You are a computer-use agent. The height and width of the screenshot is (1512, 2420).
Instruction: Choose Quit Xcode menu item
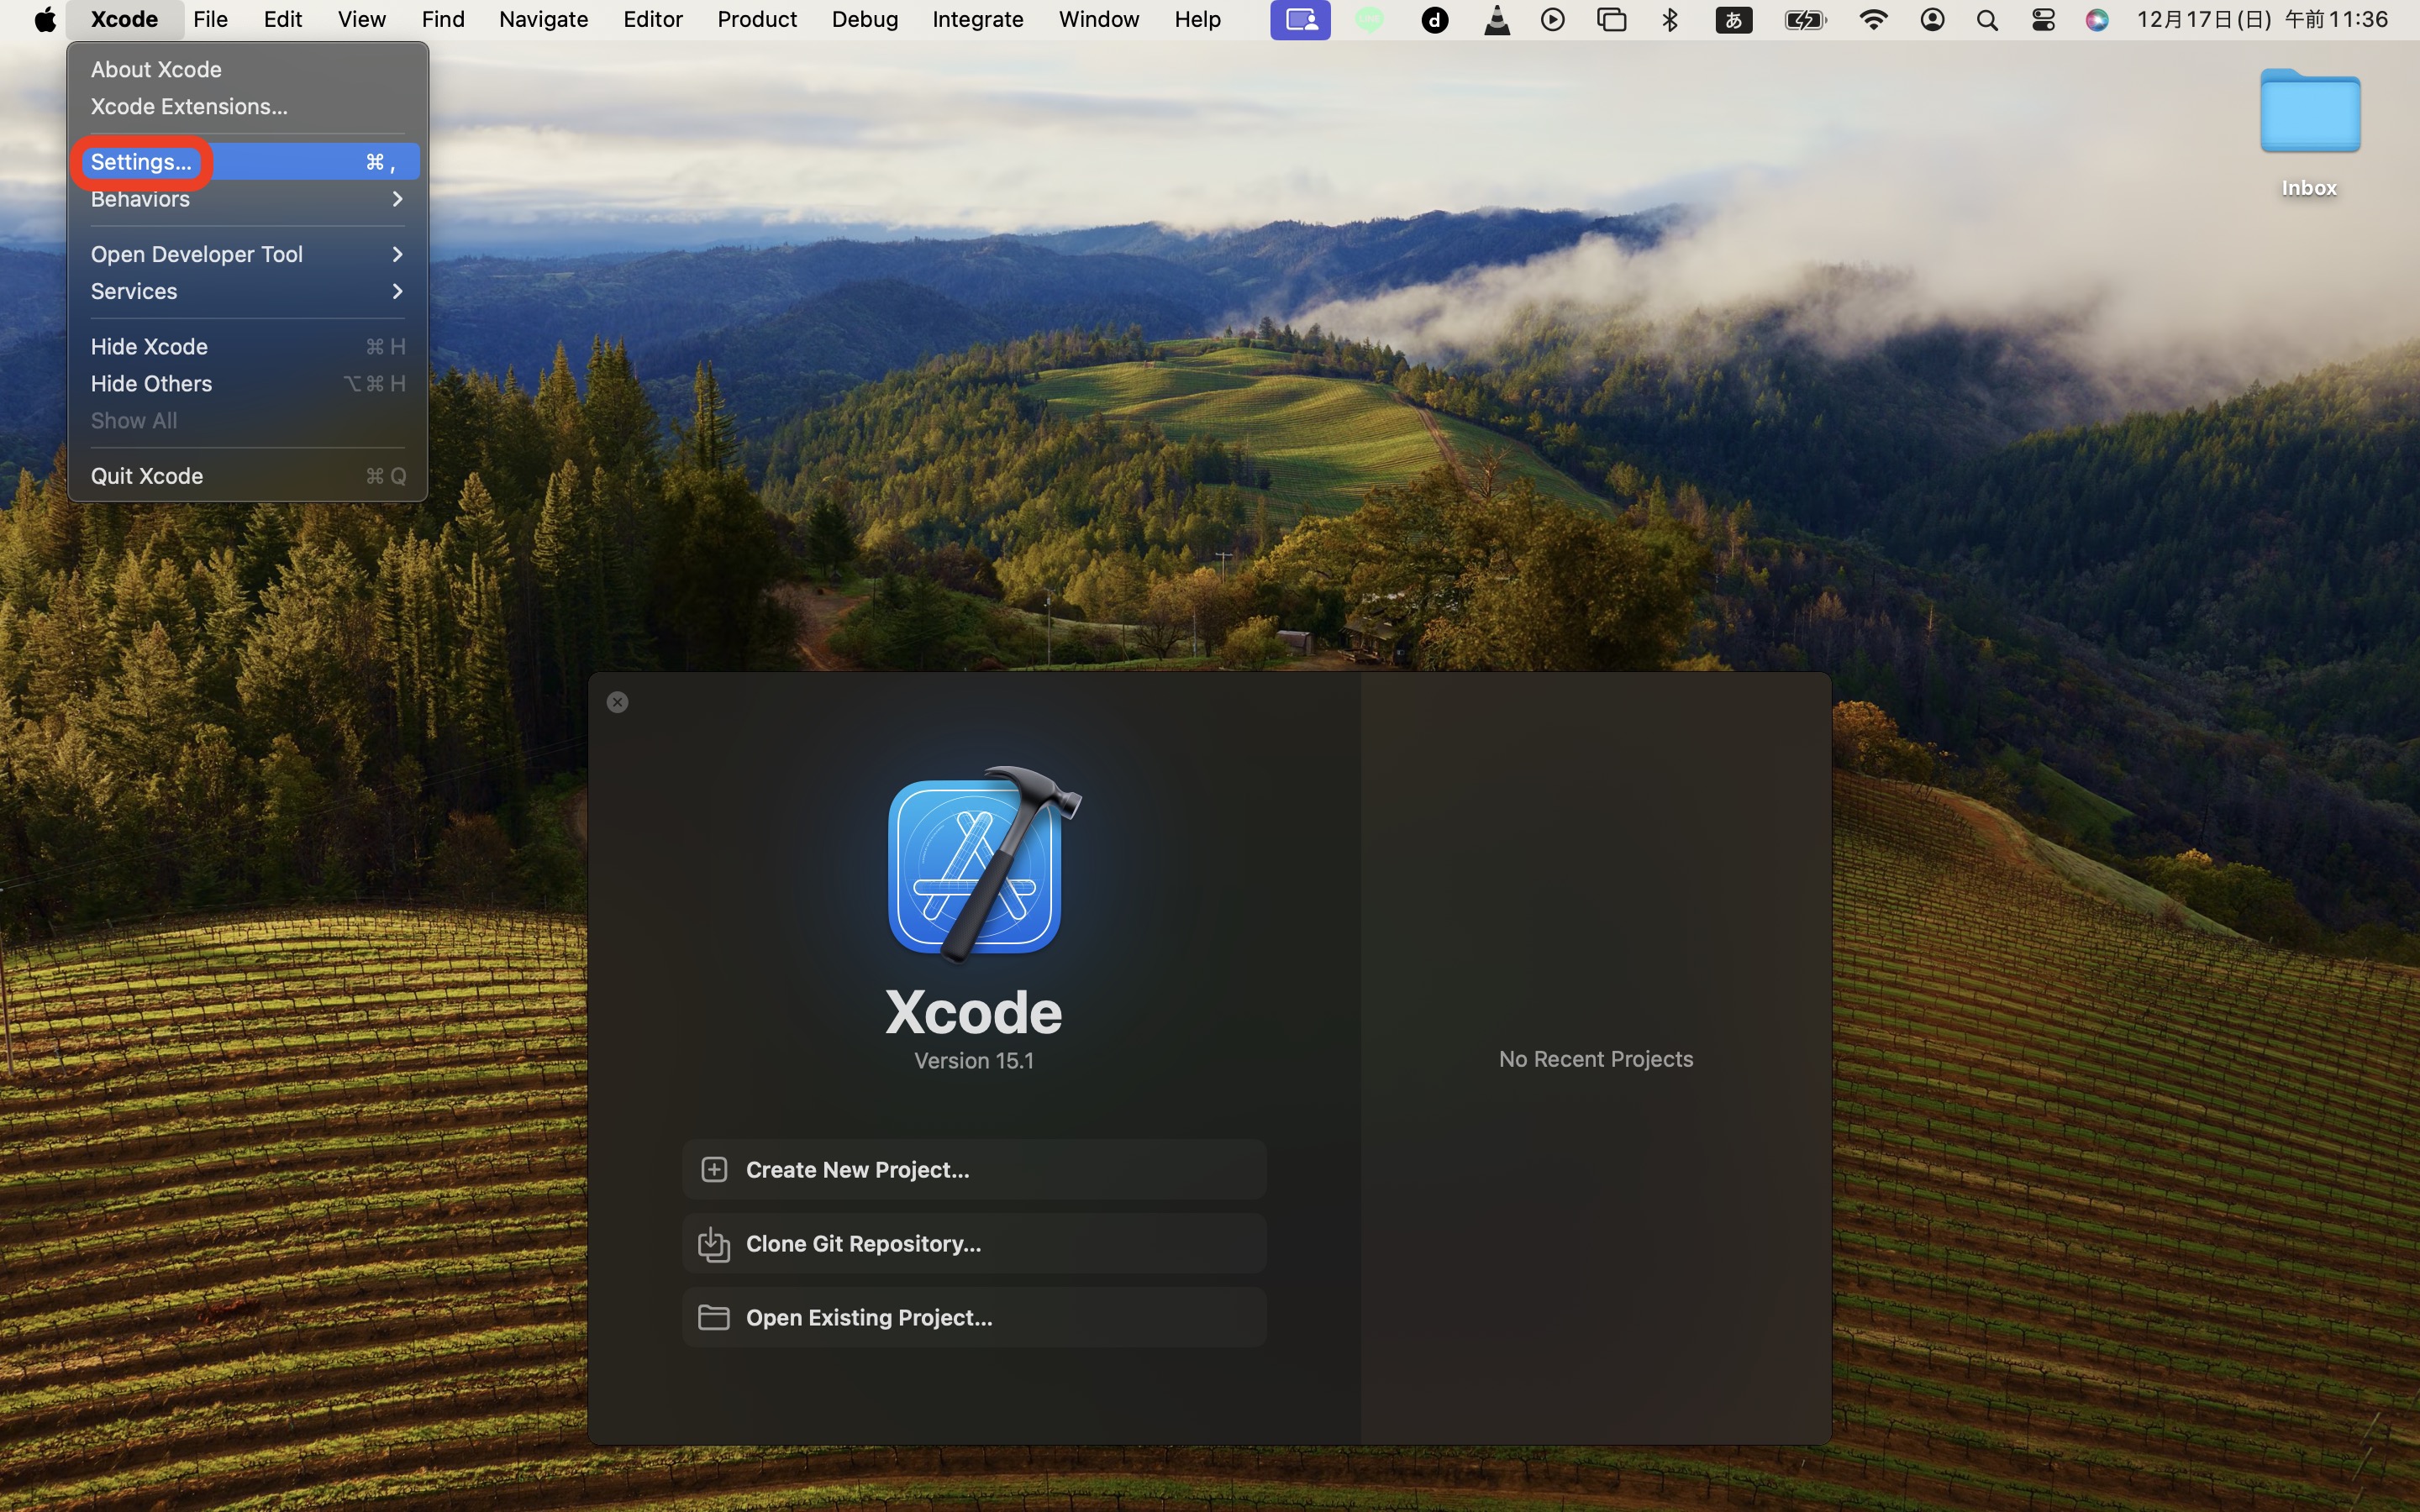point(247,476)
